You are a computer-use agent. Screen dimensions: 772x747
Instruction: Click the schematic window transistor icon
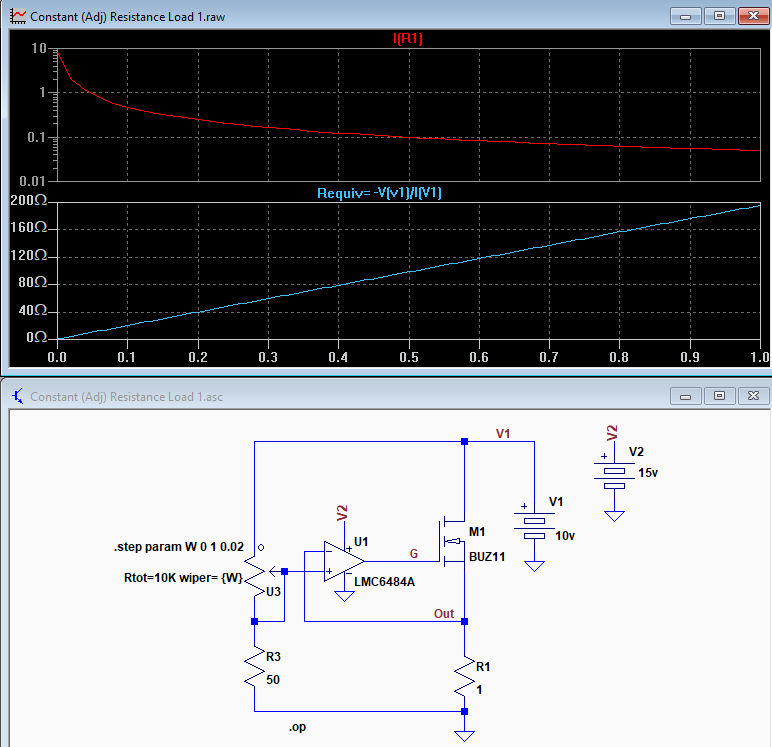click(18, 396)
